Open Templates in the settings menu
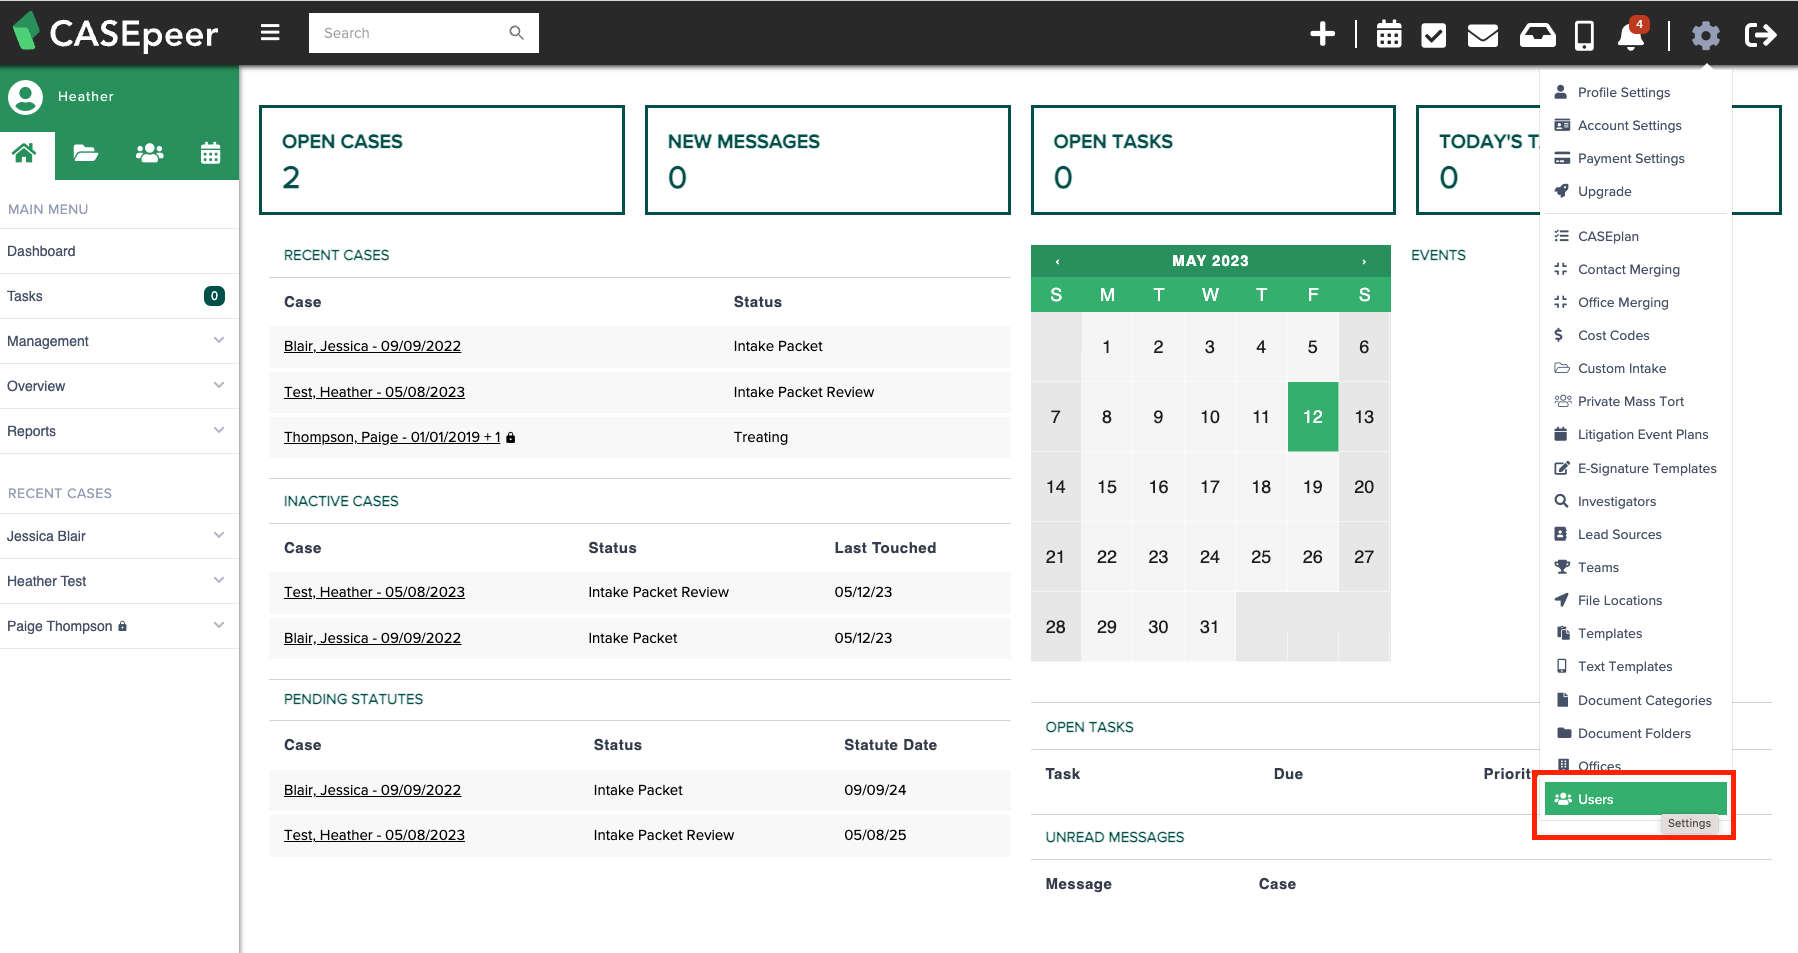This screenshot has width=1798, height=953. pos(1636,633)
